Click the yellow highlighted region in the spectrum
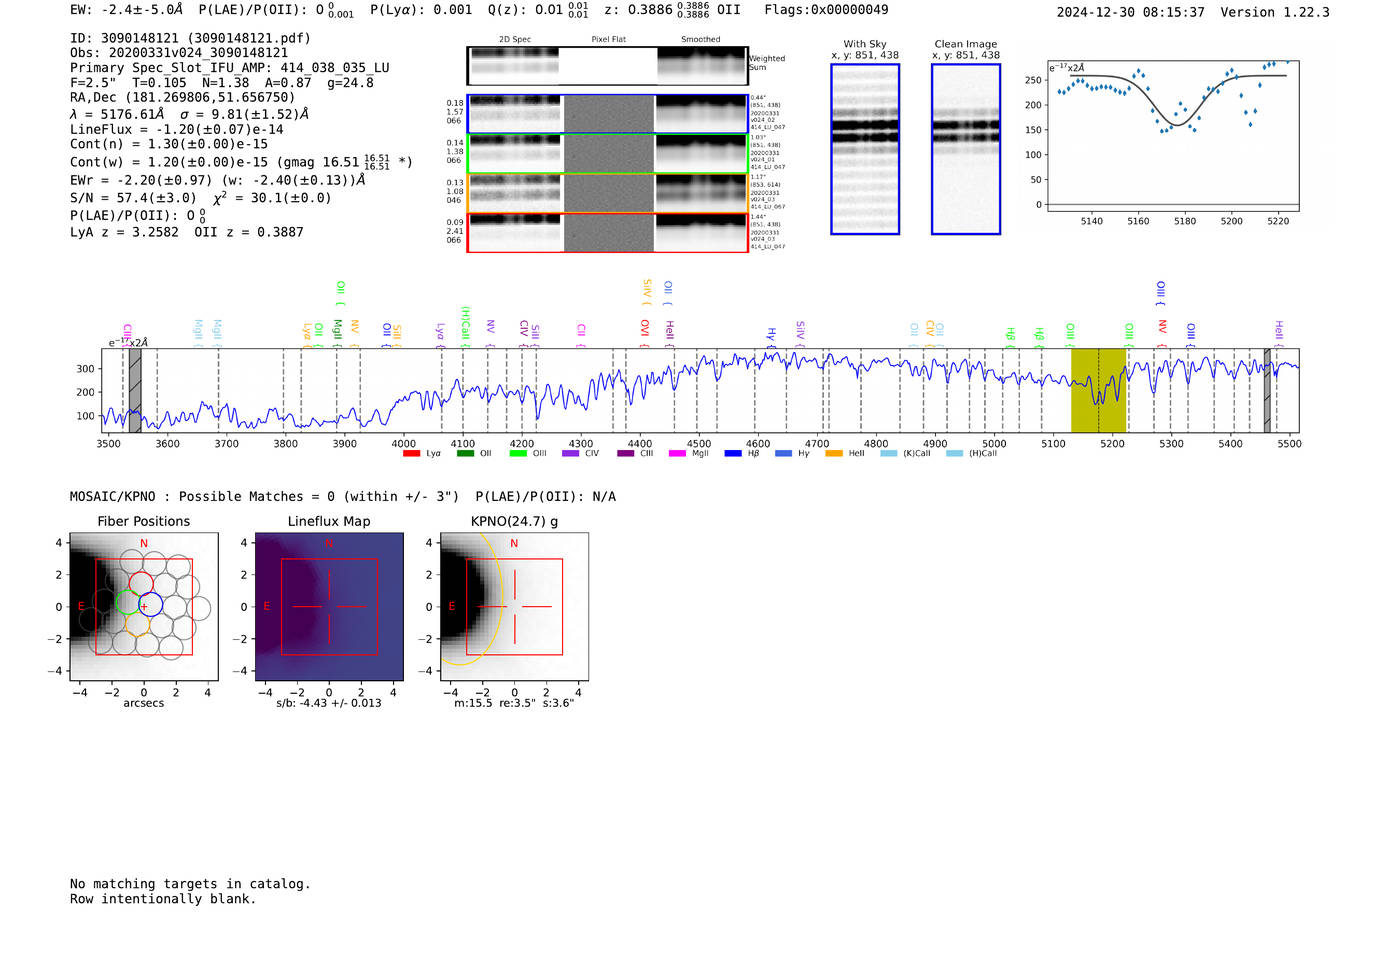 (x=1098, y=390)
